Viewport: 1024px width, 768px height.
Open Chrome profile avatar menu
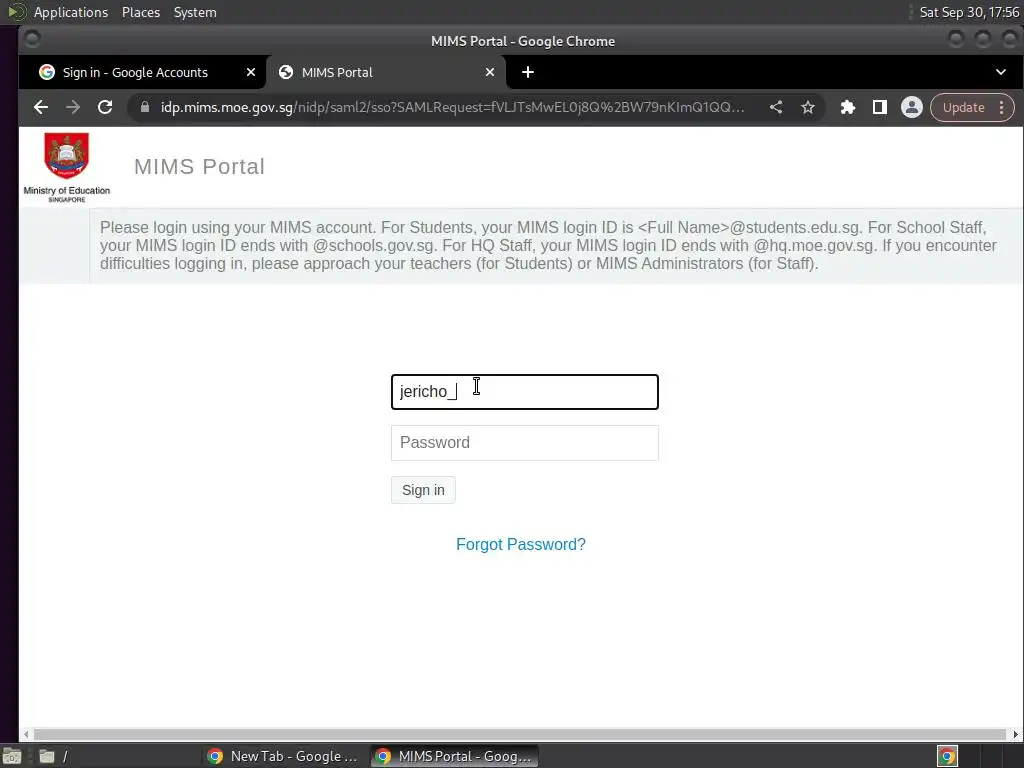point(912,107)
